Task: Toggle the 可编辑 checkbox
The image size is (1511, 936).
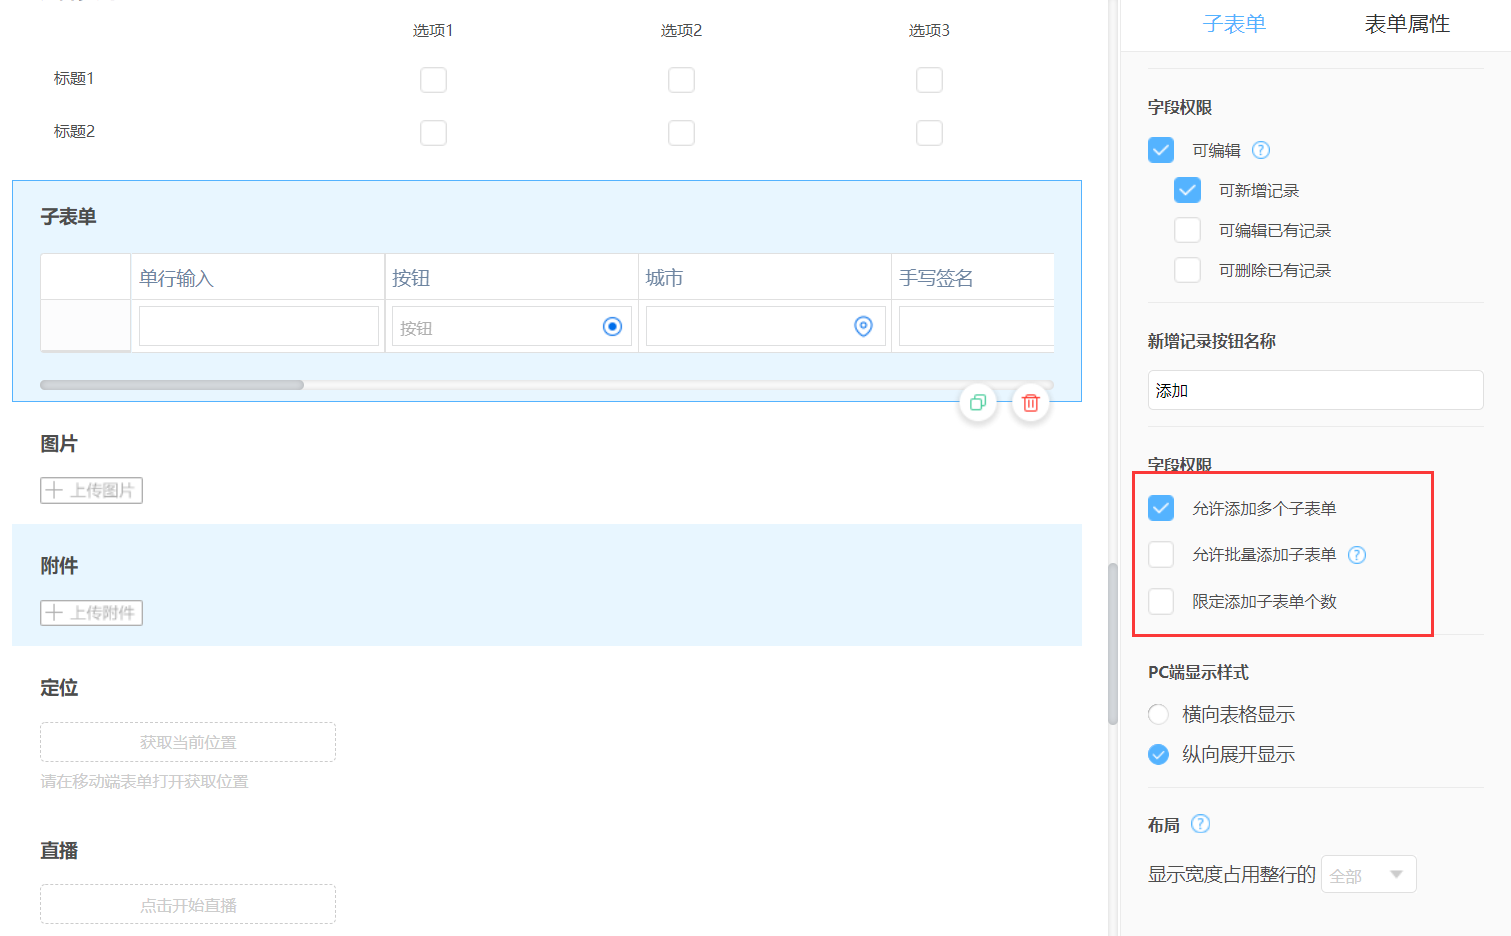Action: pos(1161,150)
